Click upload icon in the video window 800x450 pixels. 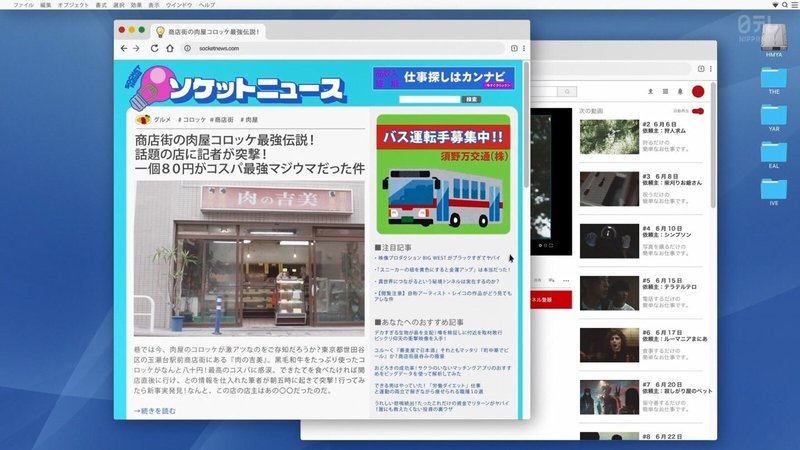651,91
